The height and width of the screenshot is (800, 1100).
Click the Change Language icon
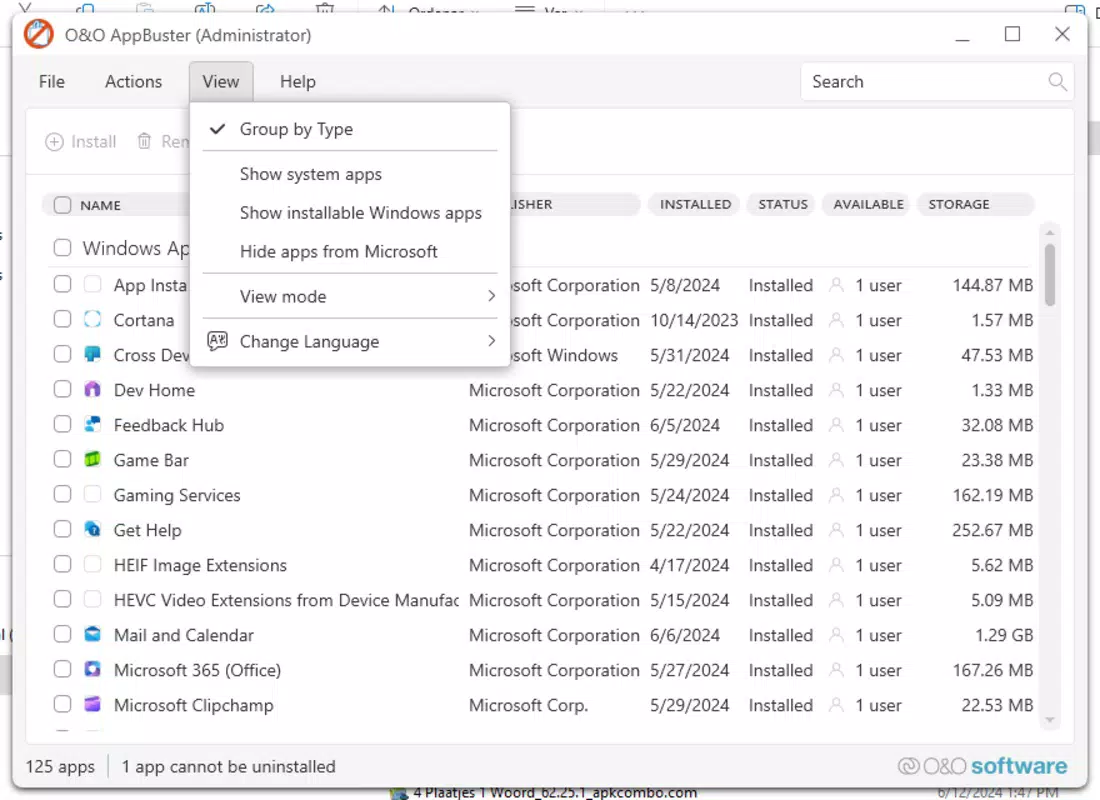[217, 341]
